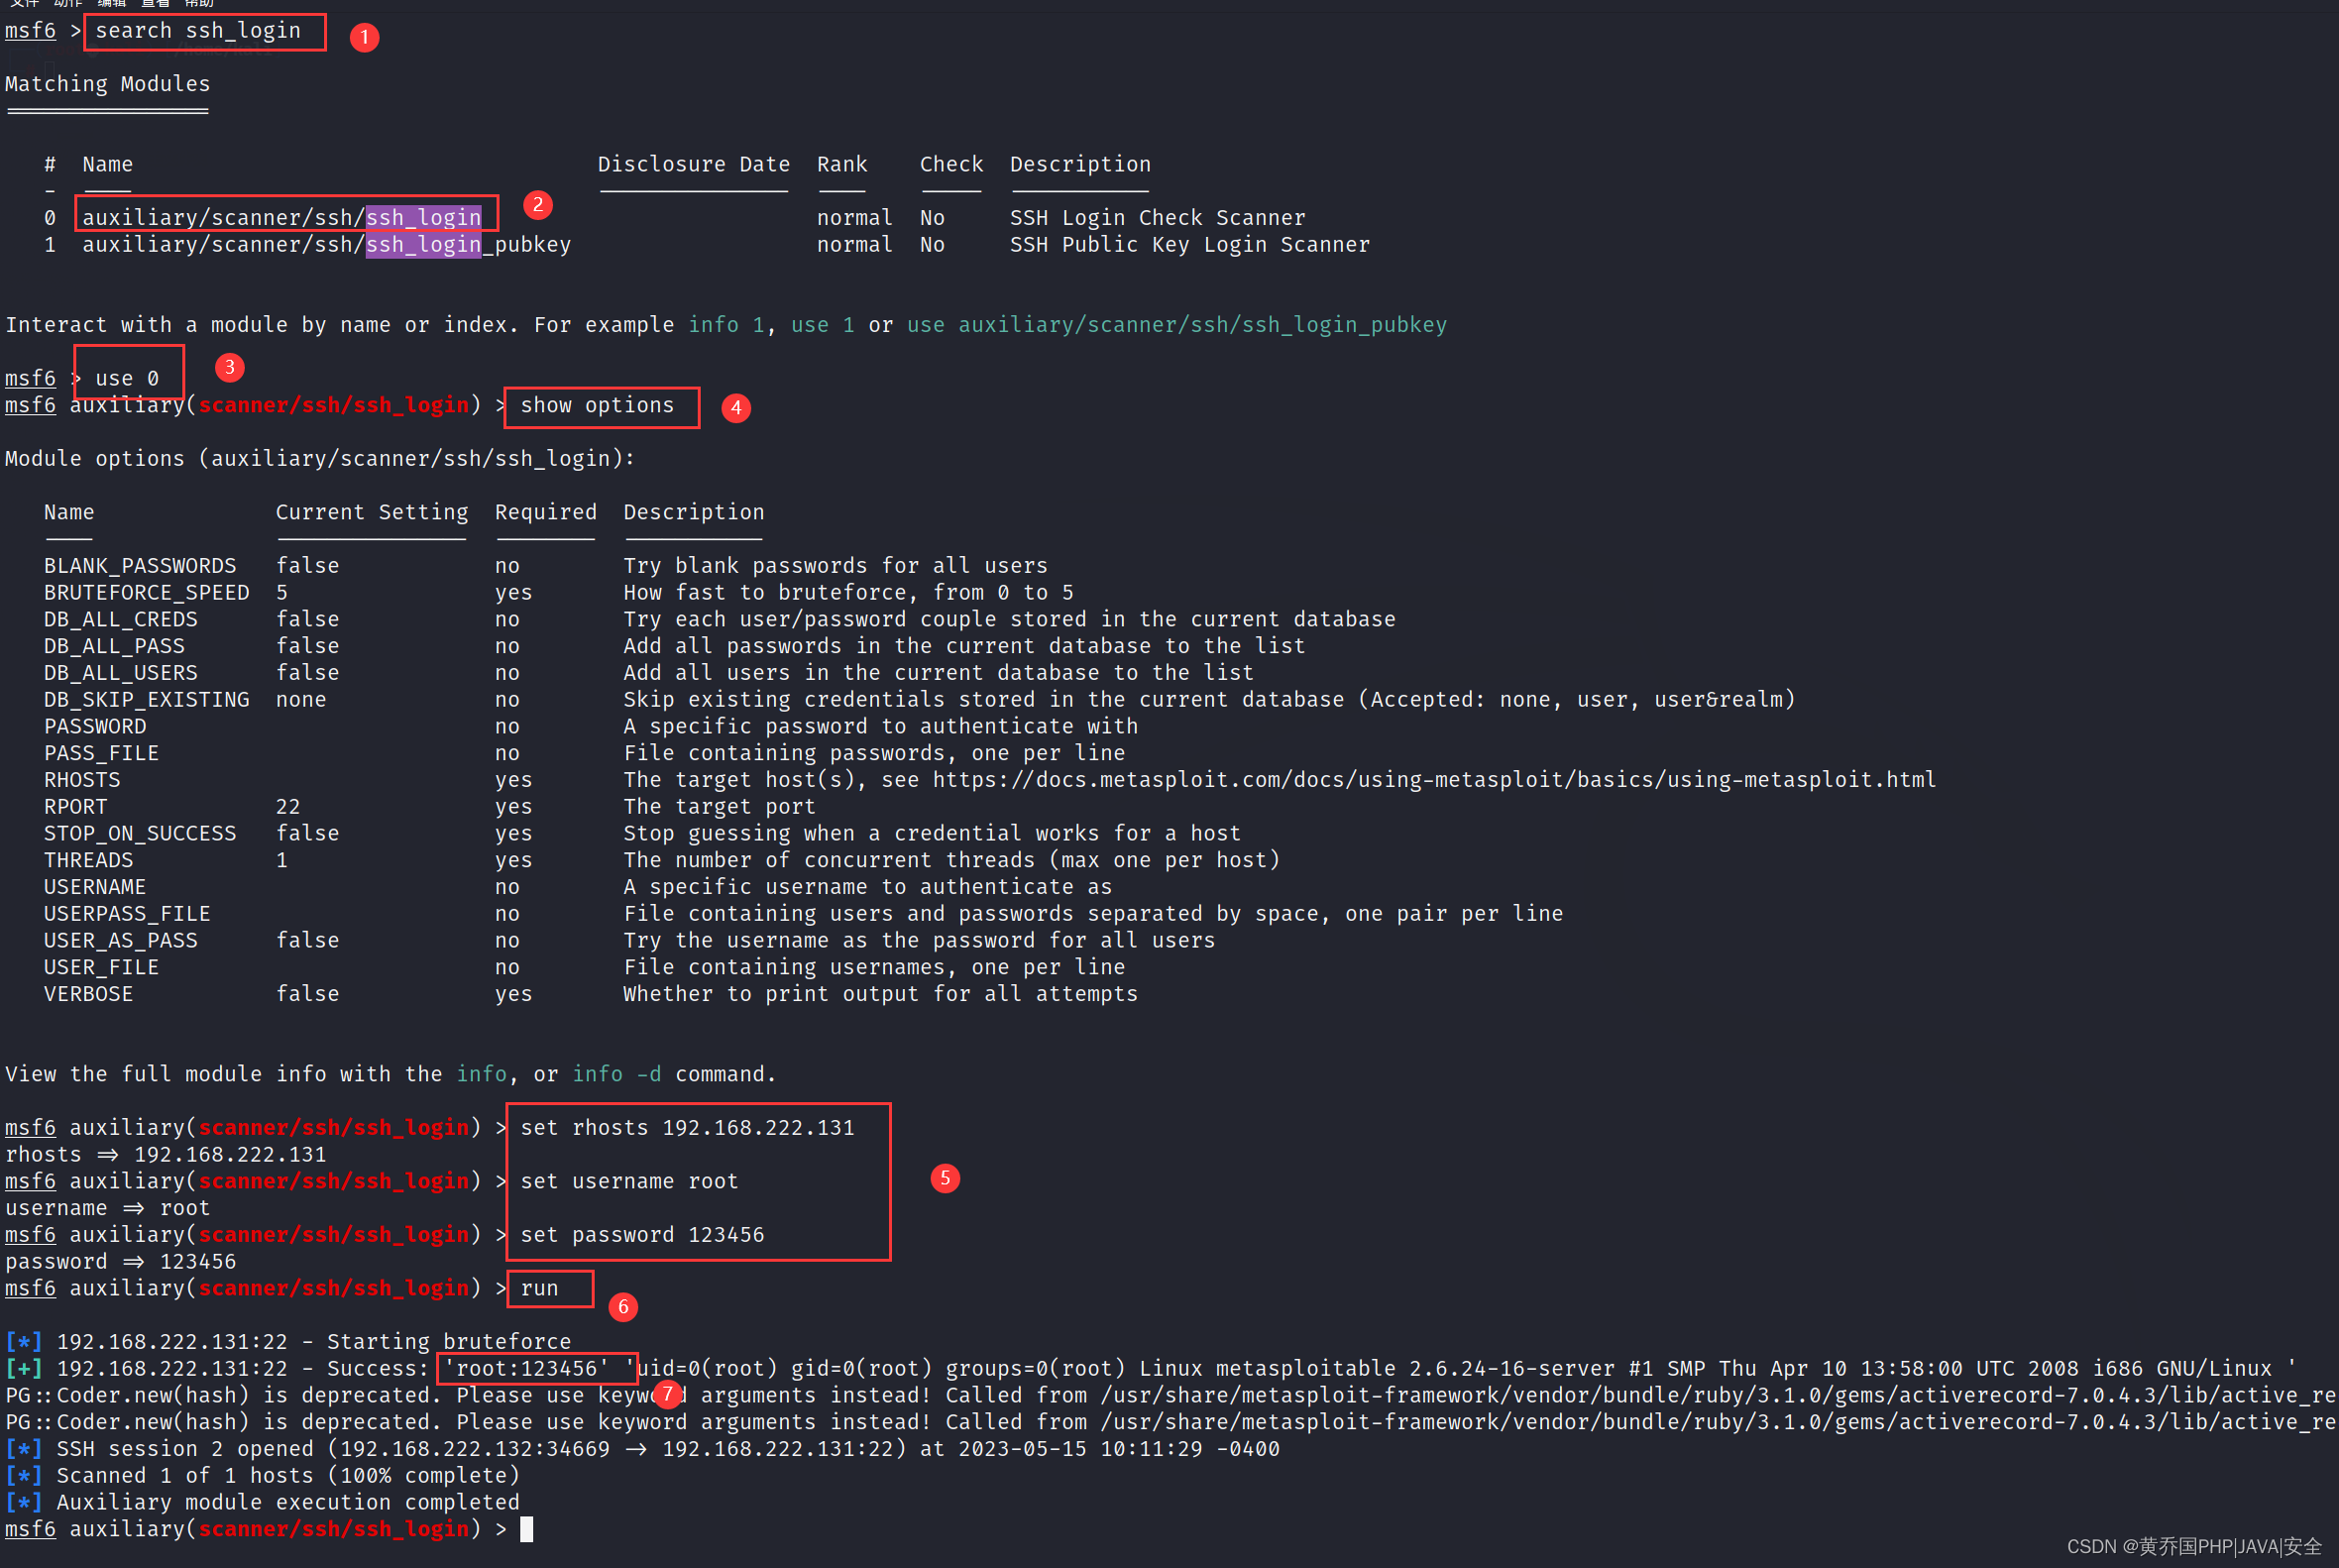Click the 'DB_ALL_PASS' option name
Screen dimensions: 2339x1568
[x=114, y=646]
